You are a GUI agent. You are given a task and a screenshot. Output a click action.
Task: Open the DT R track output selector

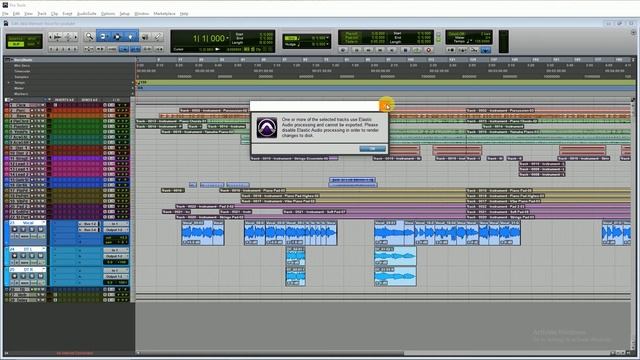tap(116, 276)
